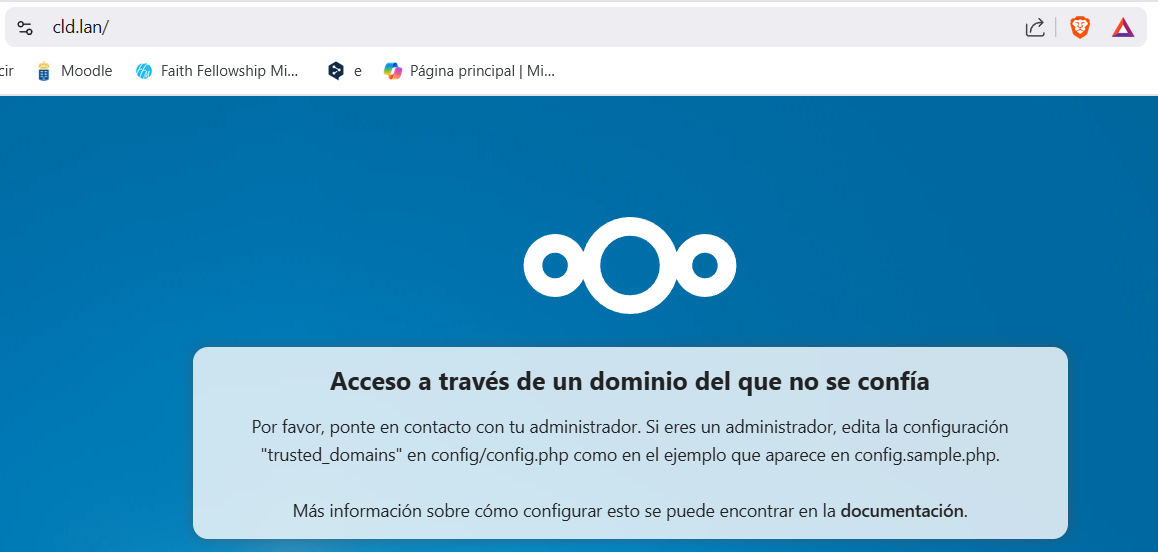Viewport: 1158px width, 552px height.
Task: Open the Página principal bookmark
Action: [469, 71]
